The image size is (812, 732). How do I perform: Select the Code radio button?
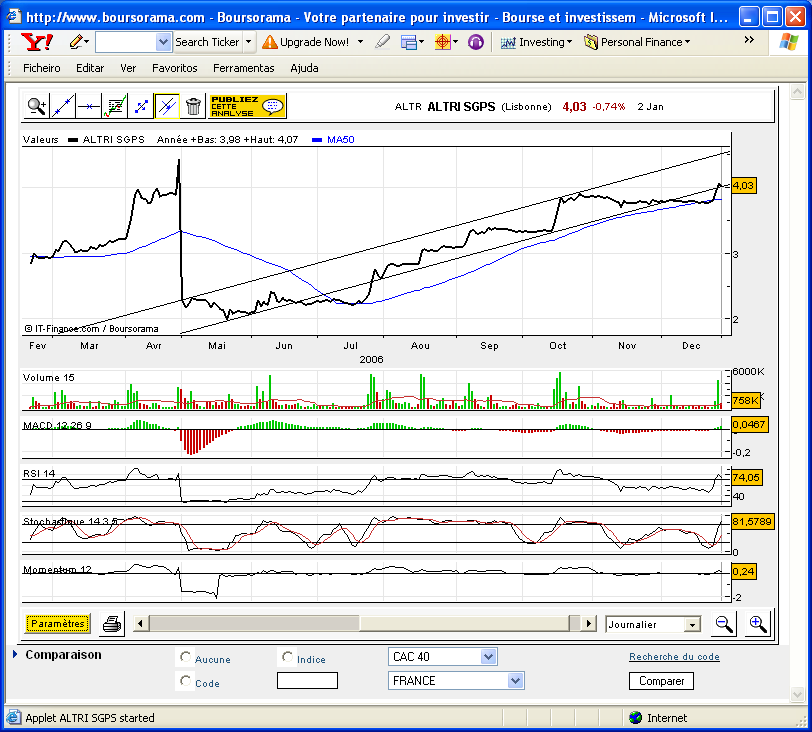click(x=185, y=681)
